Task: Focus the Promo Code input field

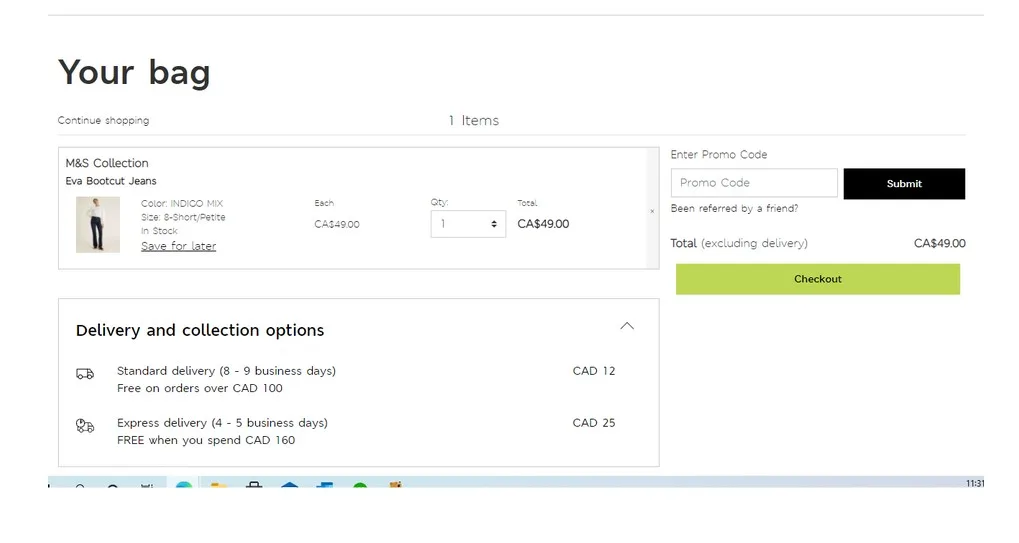Action: [753, 183]
